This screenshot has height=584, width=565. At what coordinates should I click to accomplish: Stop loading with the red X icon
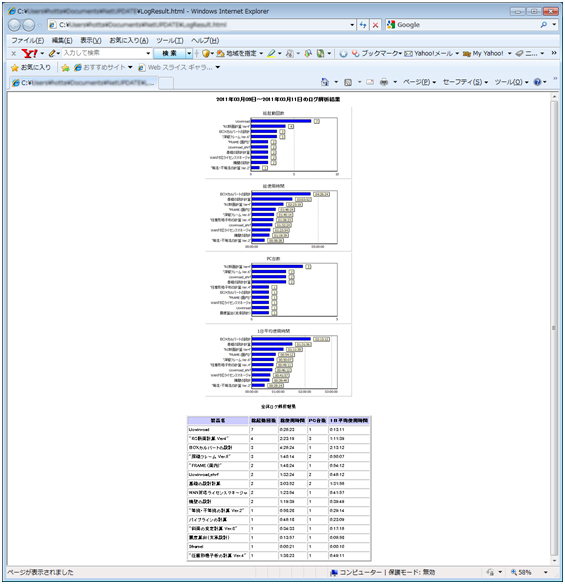375,25
